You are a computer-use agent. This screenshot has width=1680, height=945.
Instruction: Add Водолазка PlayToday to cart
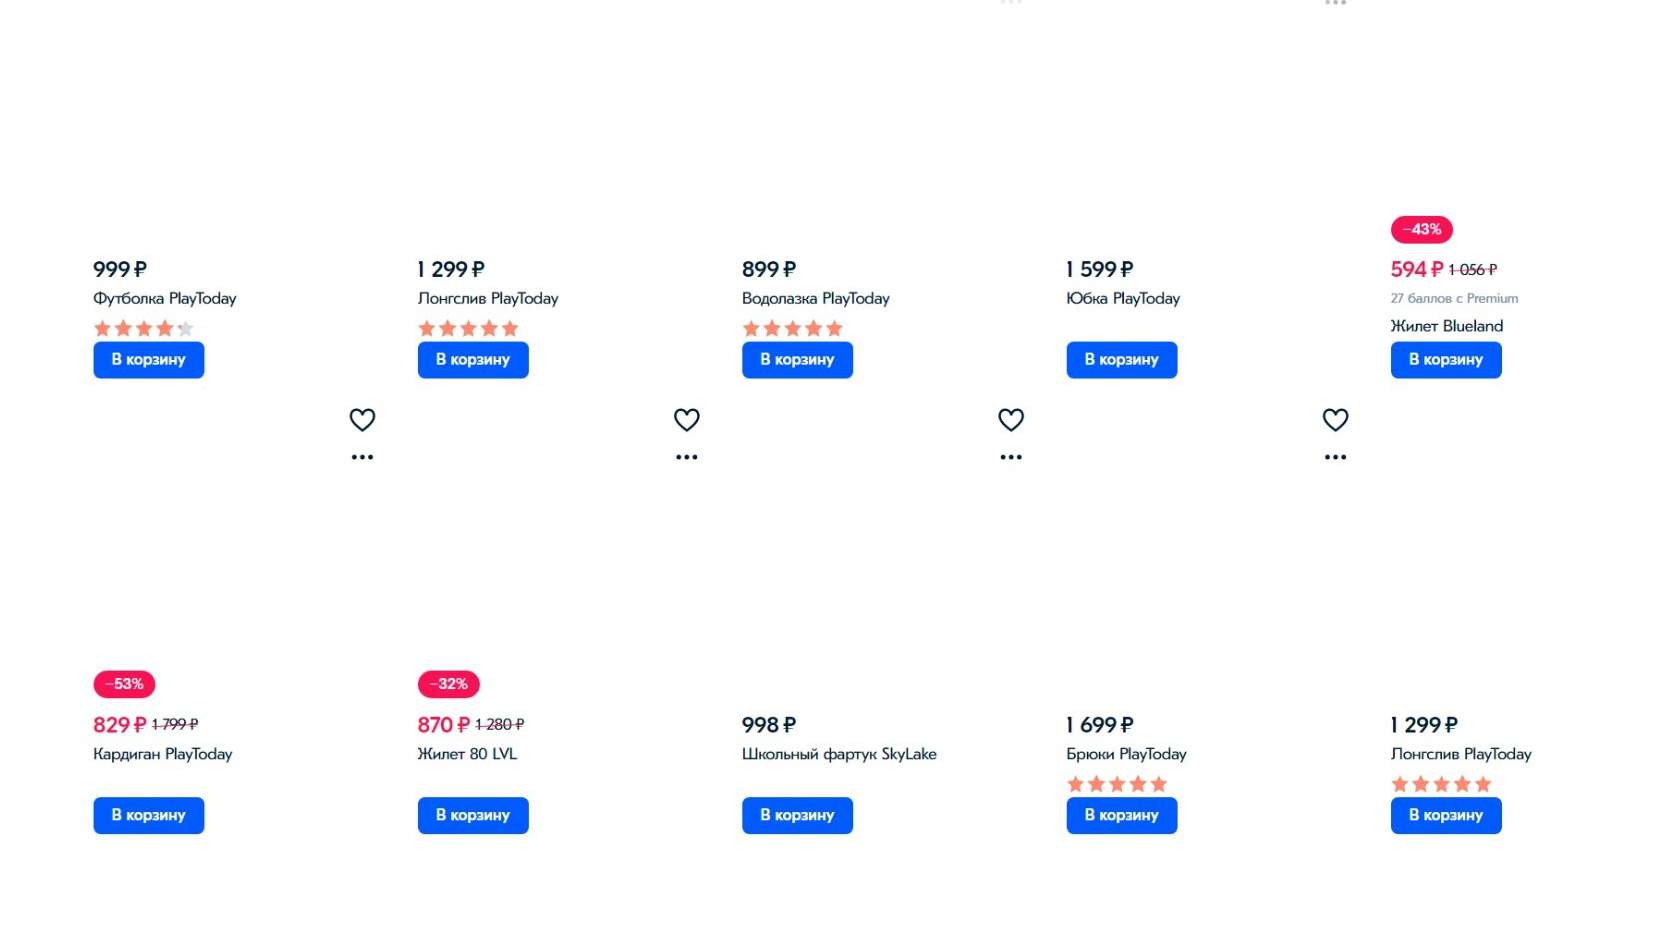coord(797,360)
